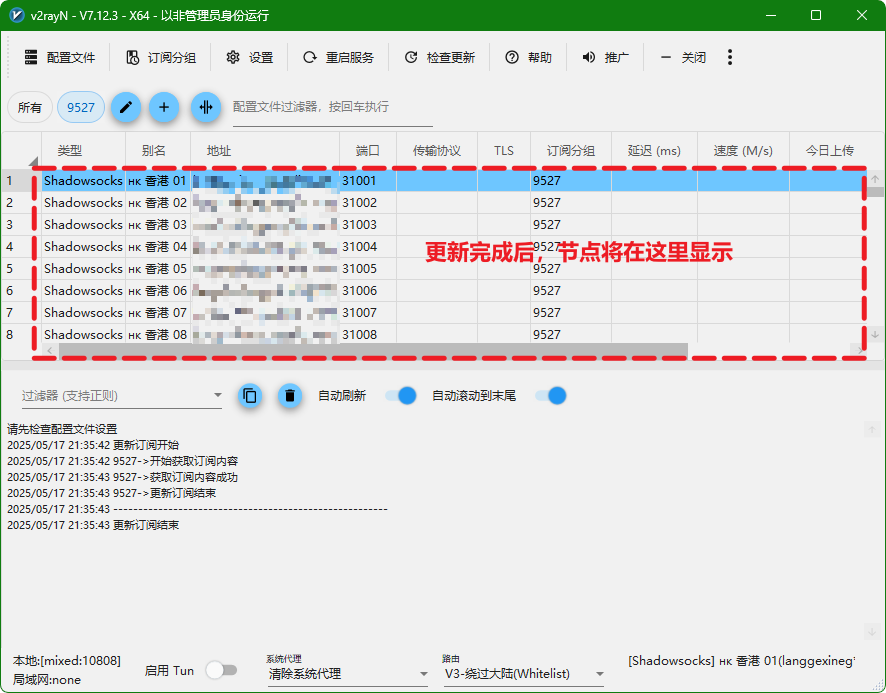Click the clear log trash icon
This screenshot has height=693, width=886.
(x=290, y=396)
